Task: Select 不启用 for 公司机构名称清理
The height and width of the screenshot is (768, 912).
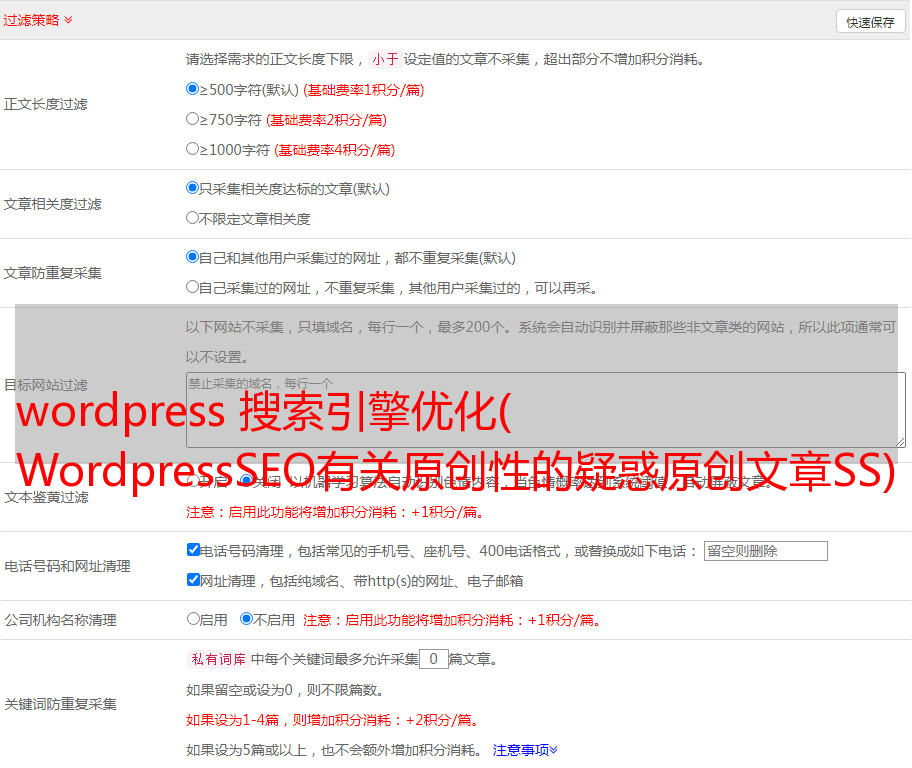Action: point(247,619)
